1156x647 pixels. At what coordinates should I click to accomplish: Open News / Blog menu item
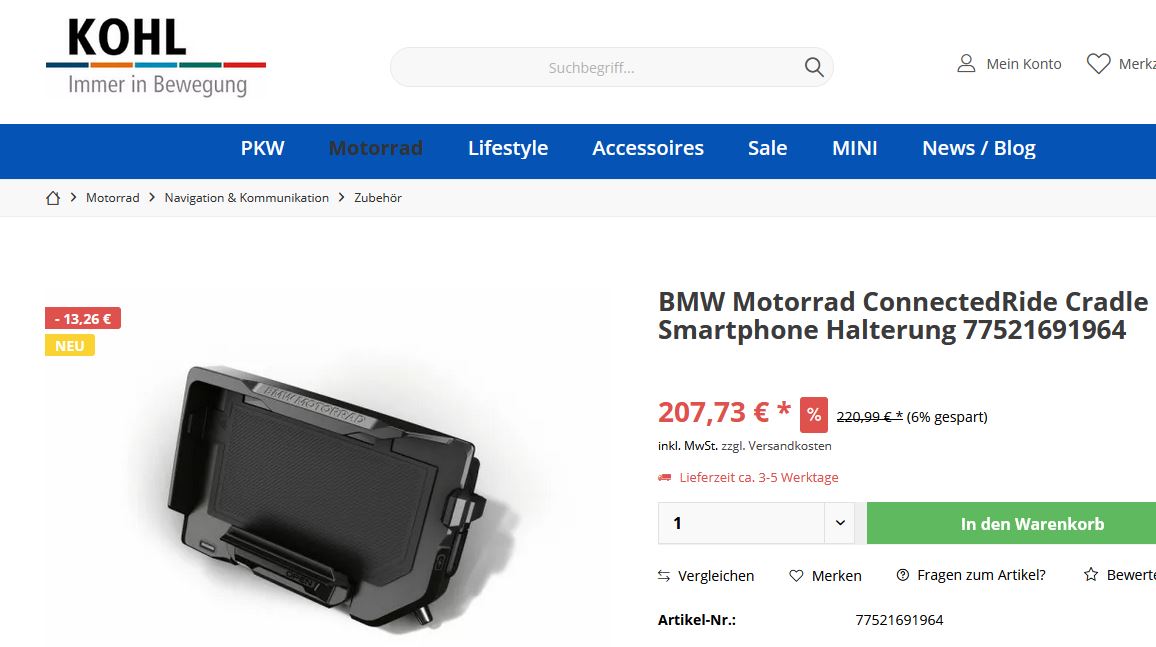click(979, 148)
